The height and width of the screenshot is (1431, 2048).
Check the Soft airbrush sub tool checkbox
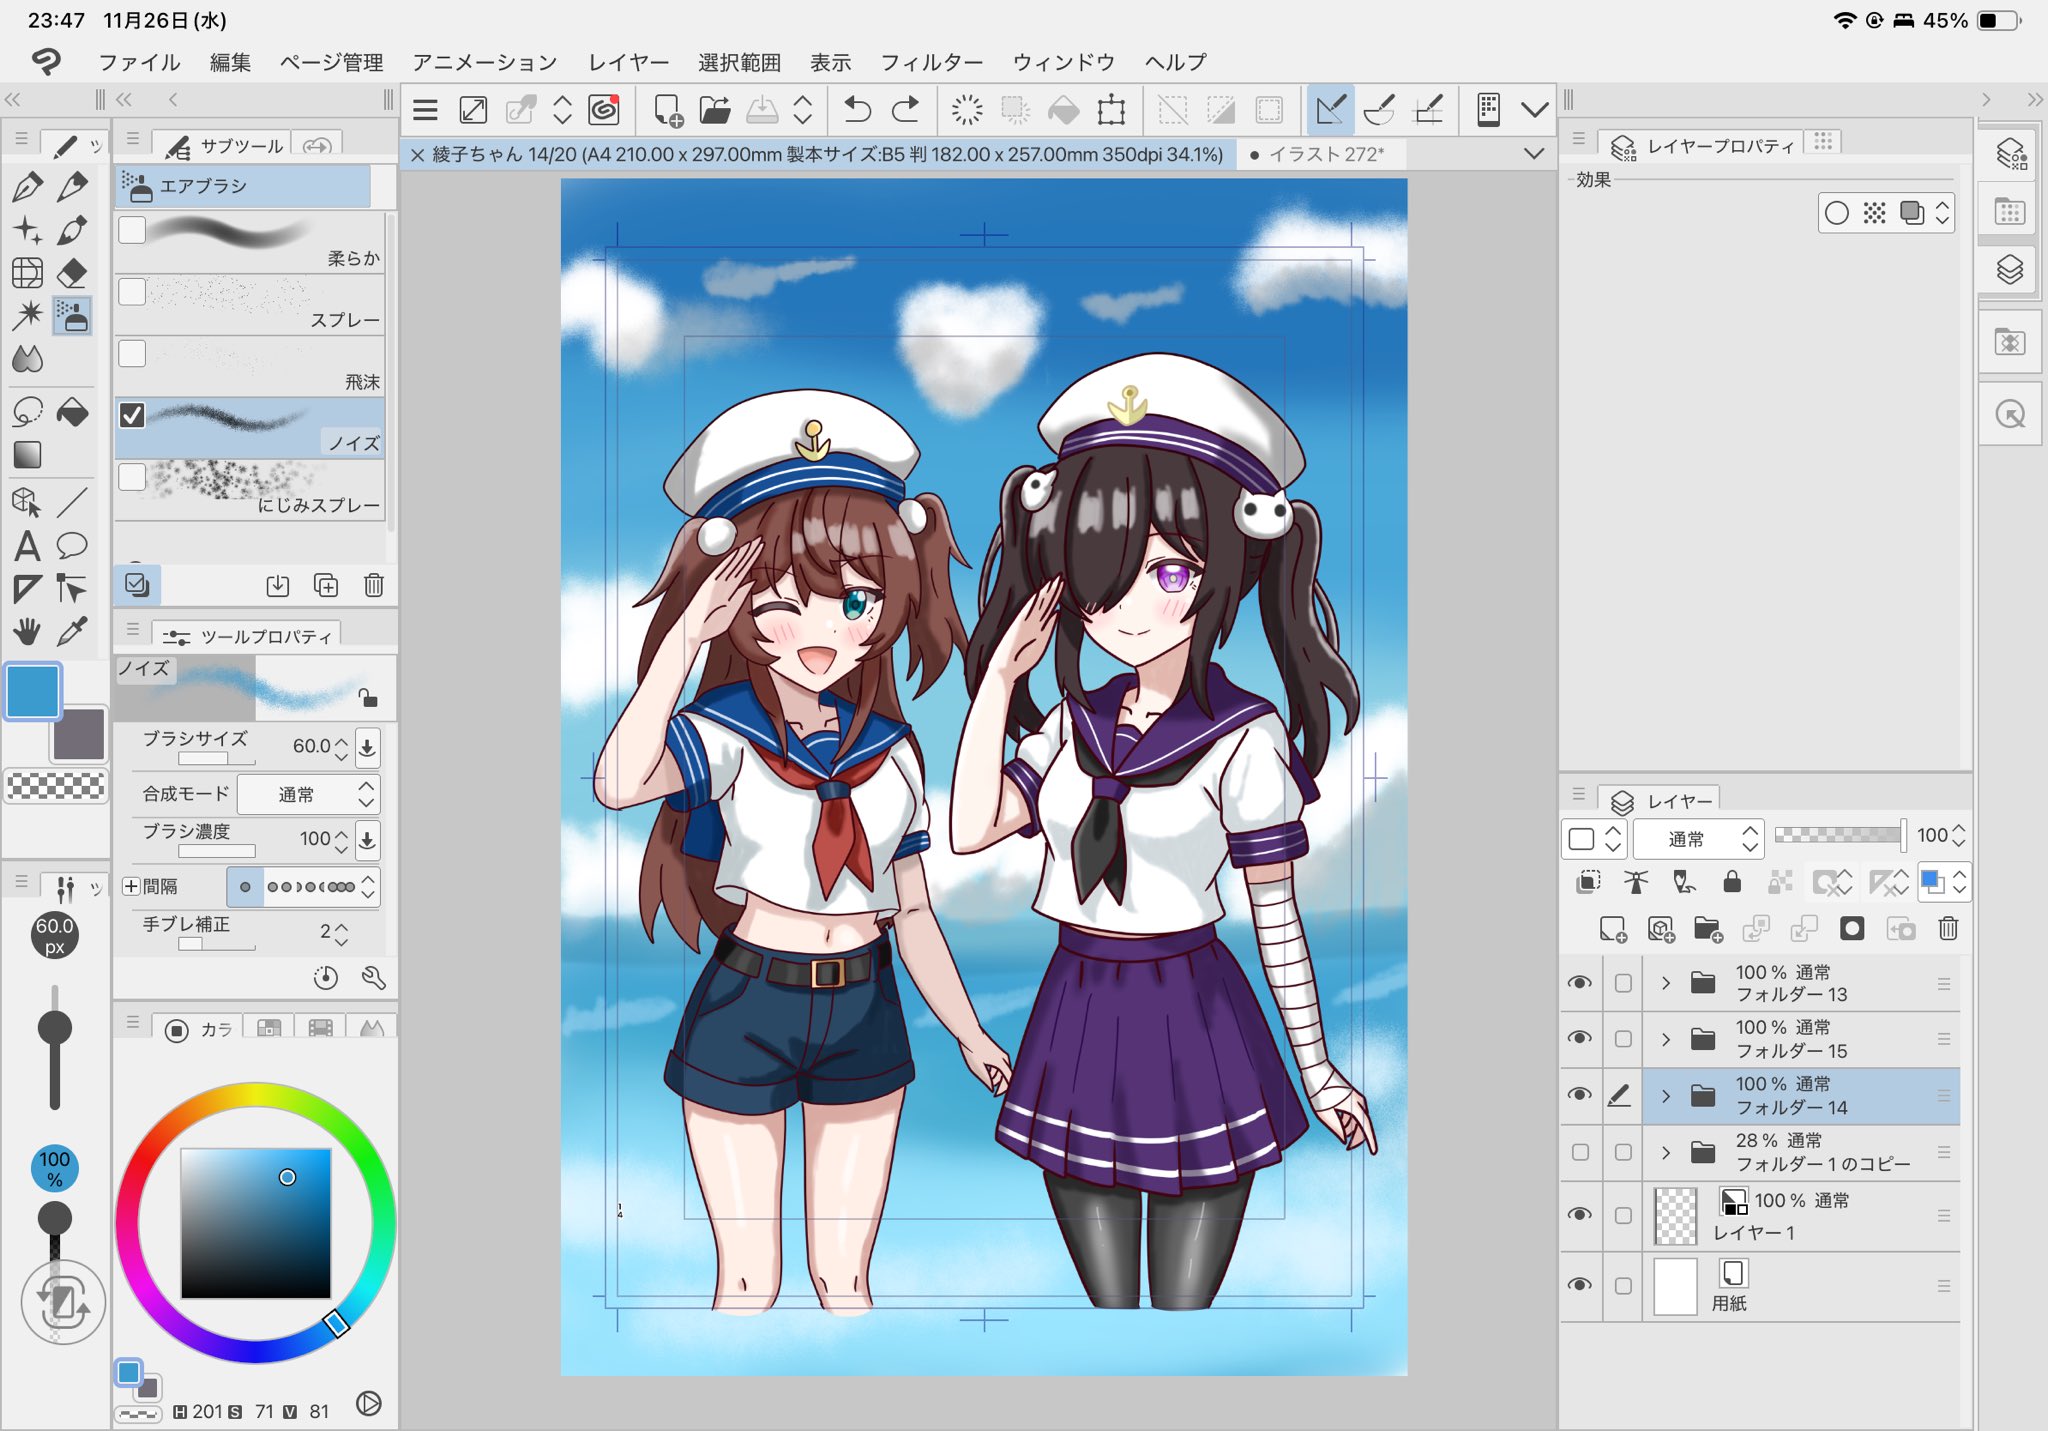[132, 230]
